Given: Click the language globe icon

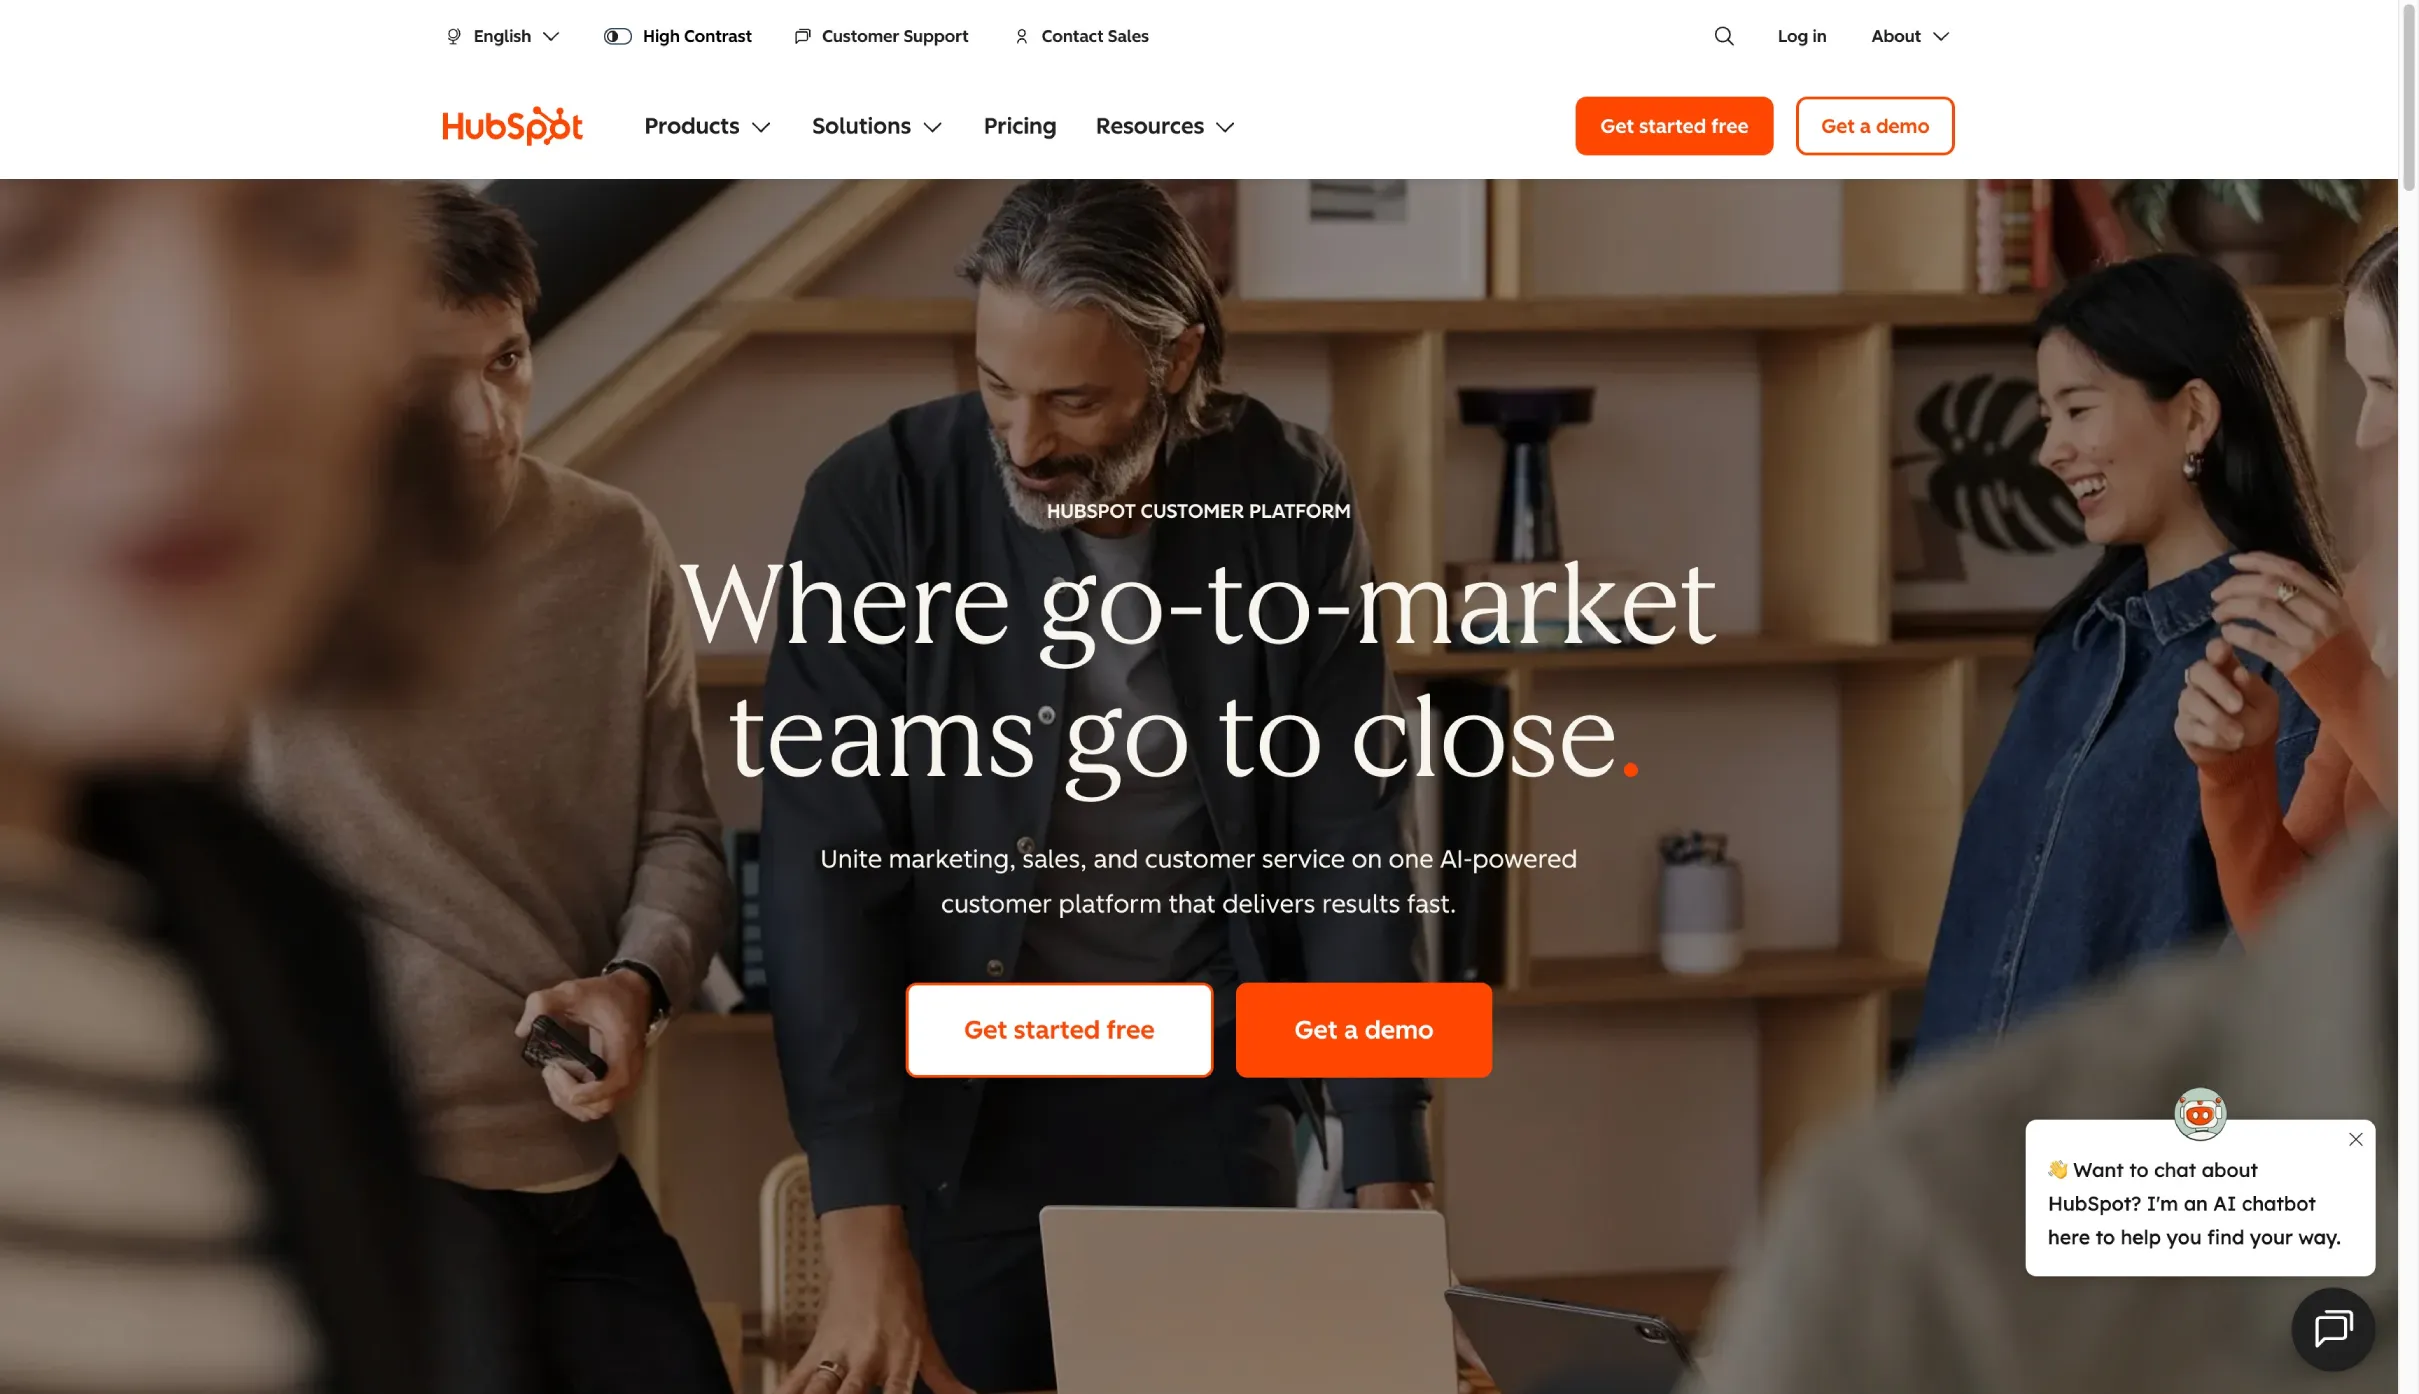Looking at the screenshot, I should [454, 36].
